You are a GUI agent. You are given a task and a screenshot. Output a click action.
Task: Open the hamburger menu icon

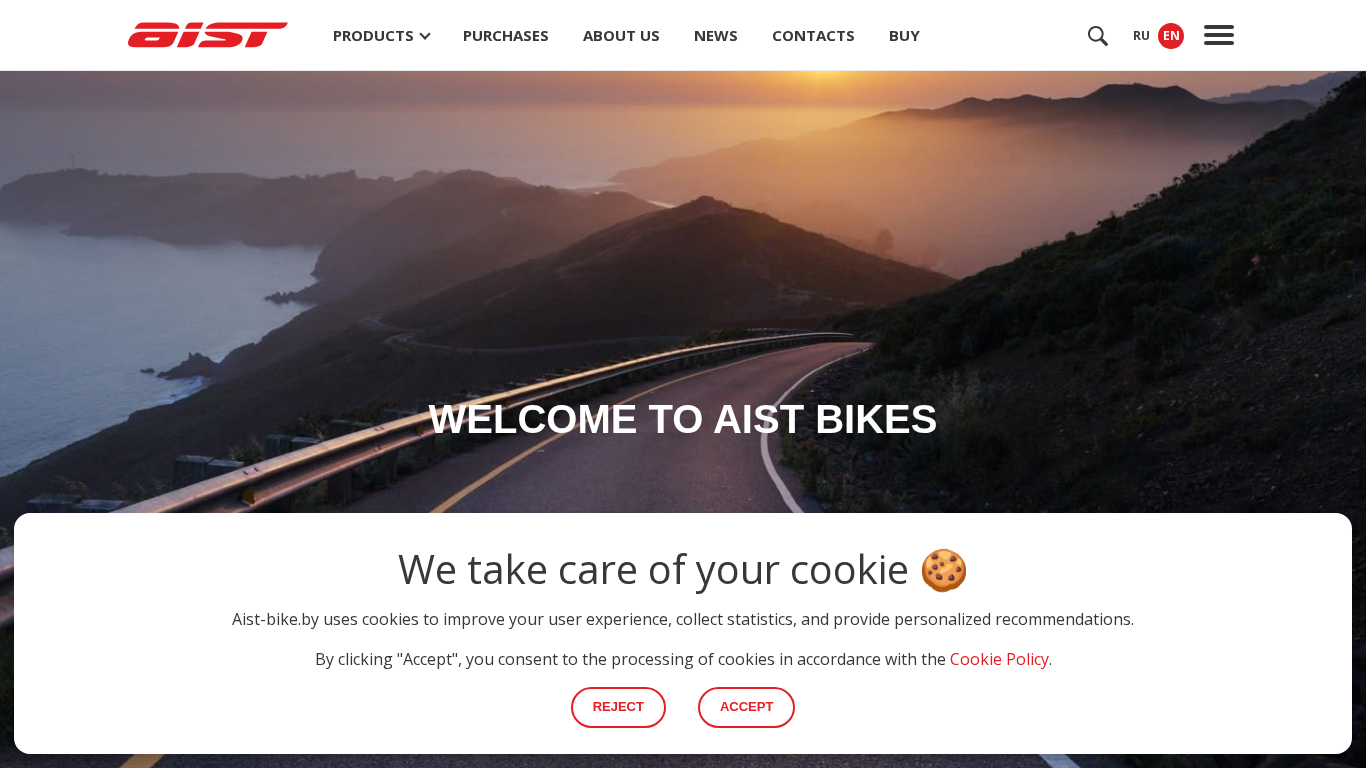[x=1218, y=35]
